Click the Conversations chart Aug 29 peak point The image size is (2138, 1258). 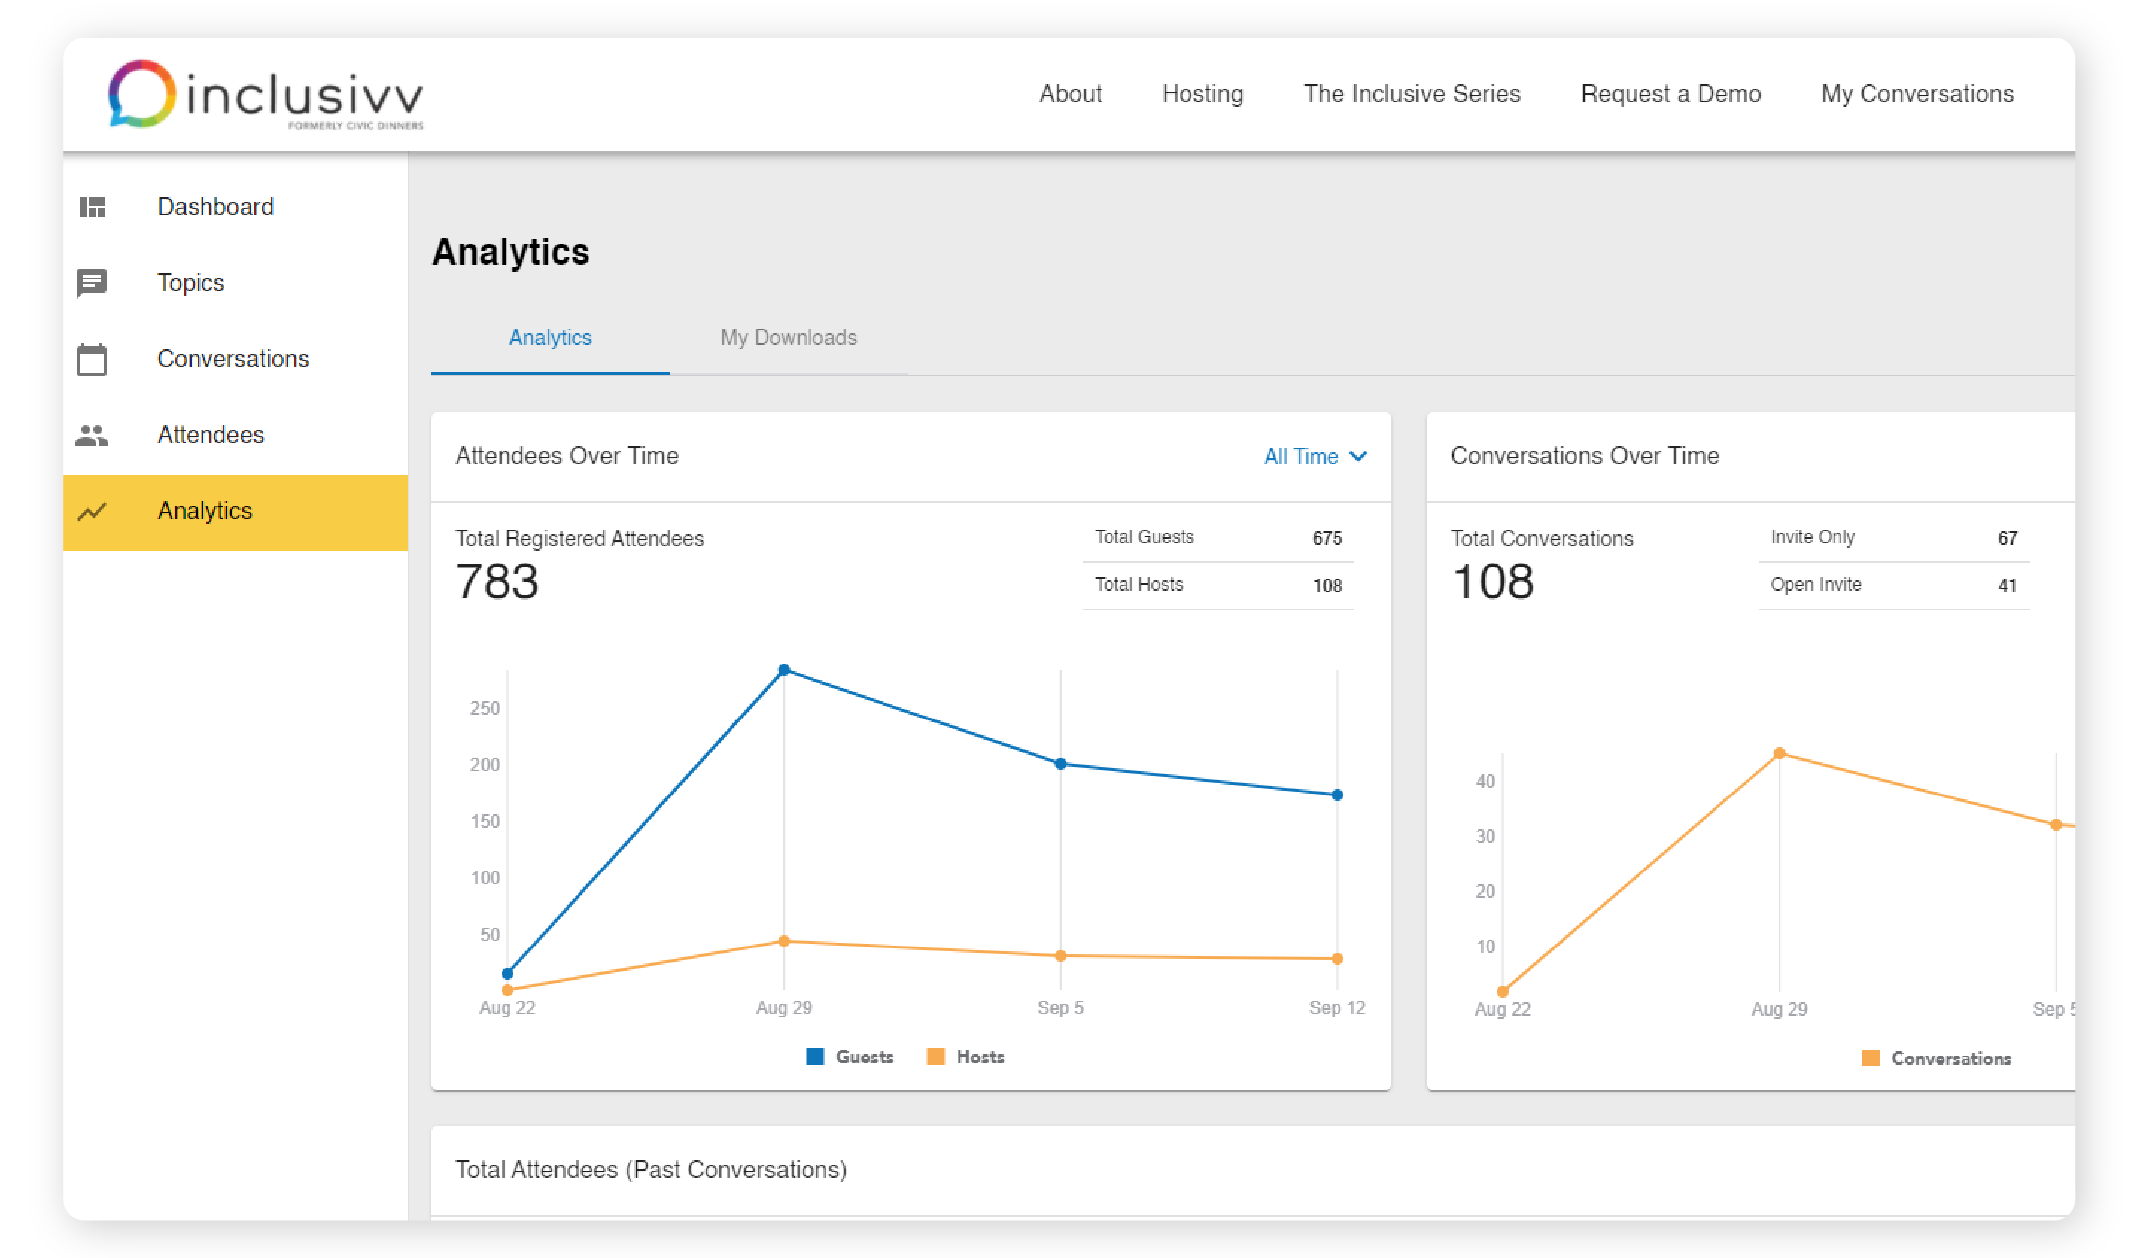click(1779, 753)
